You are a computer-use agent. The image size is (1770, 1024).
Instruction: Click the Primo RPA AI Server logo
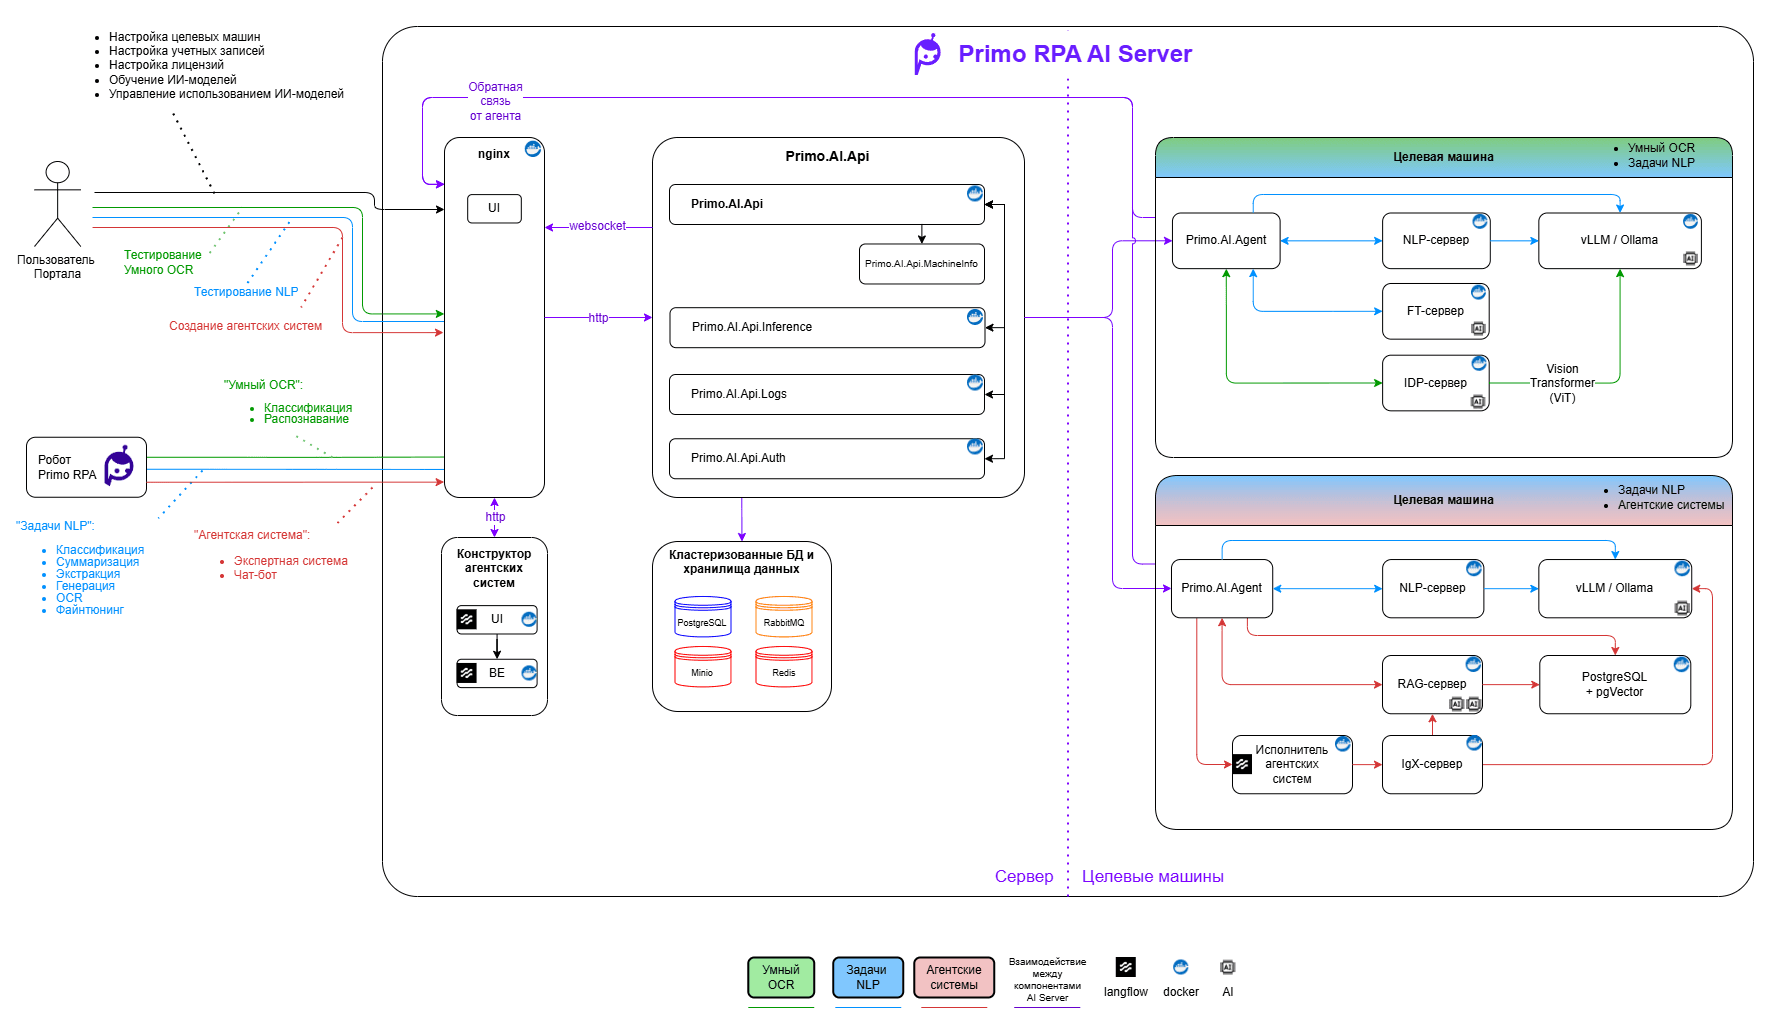927,54
